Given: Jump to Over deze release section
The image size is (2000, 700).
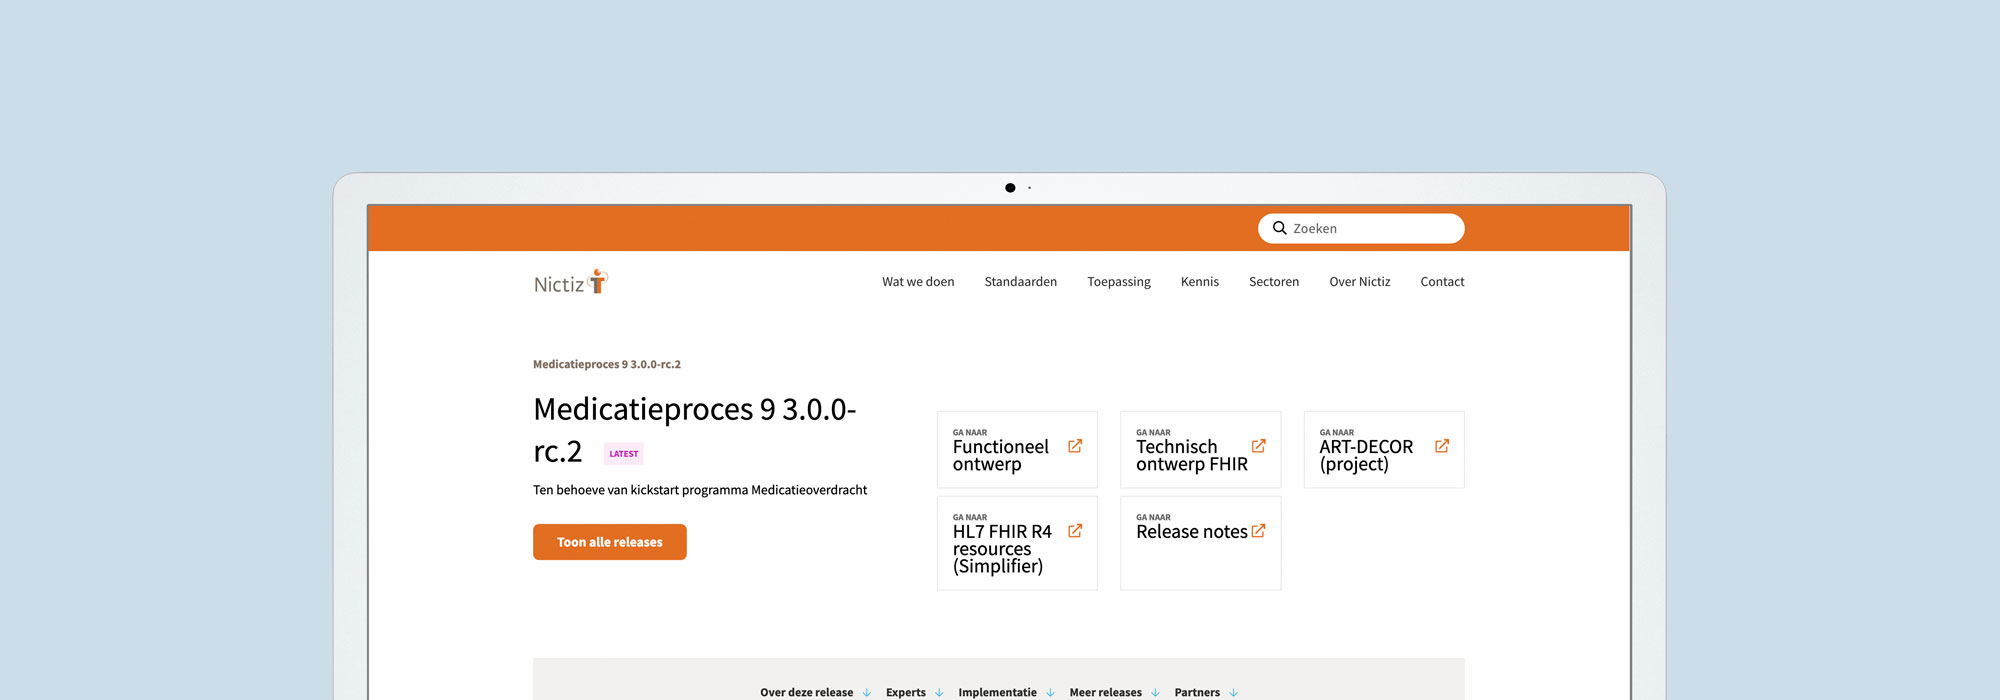Looking at the screenshot, I should (x=806, y=692).
